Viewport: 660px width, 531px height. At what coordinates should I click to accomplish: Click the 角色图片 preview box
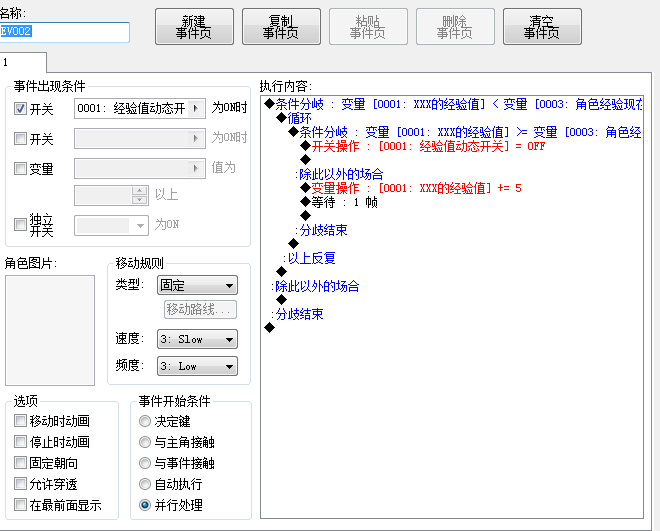pos(50,330)
